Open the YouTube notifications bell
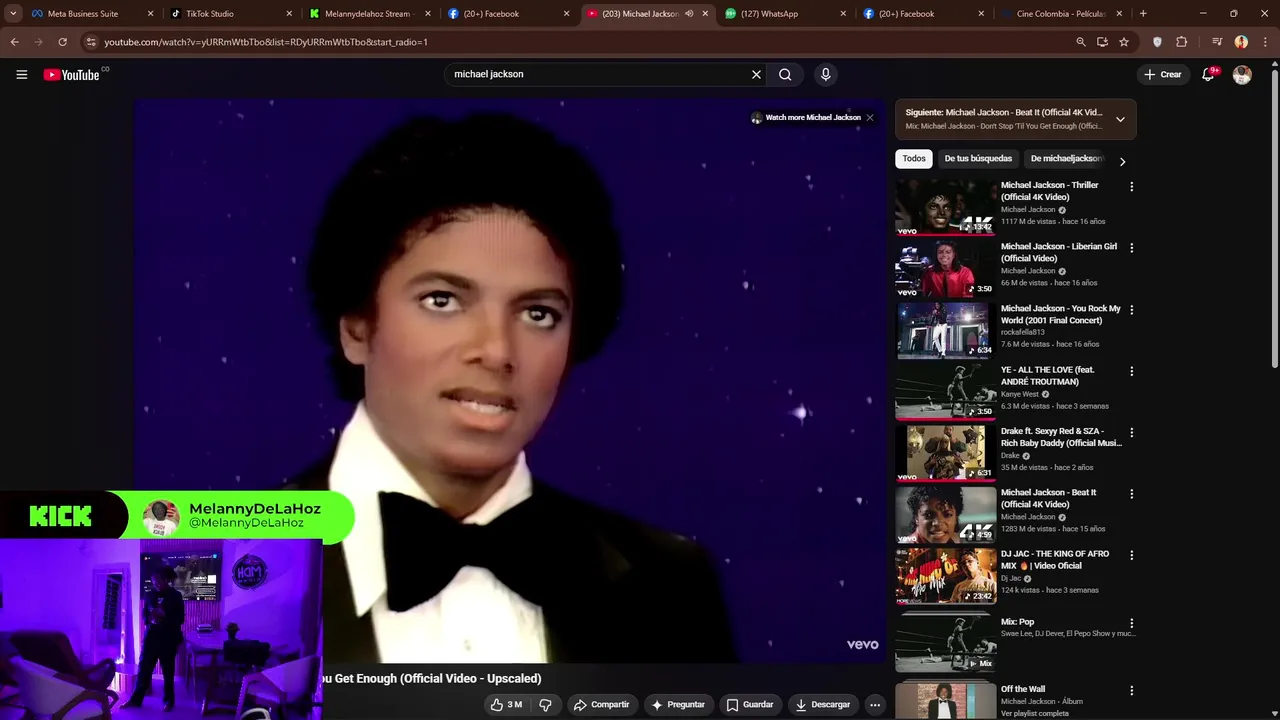The width and height of the screenshot is (1280, 720). (x=1208, y=74)
